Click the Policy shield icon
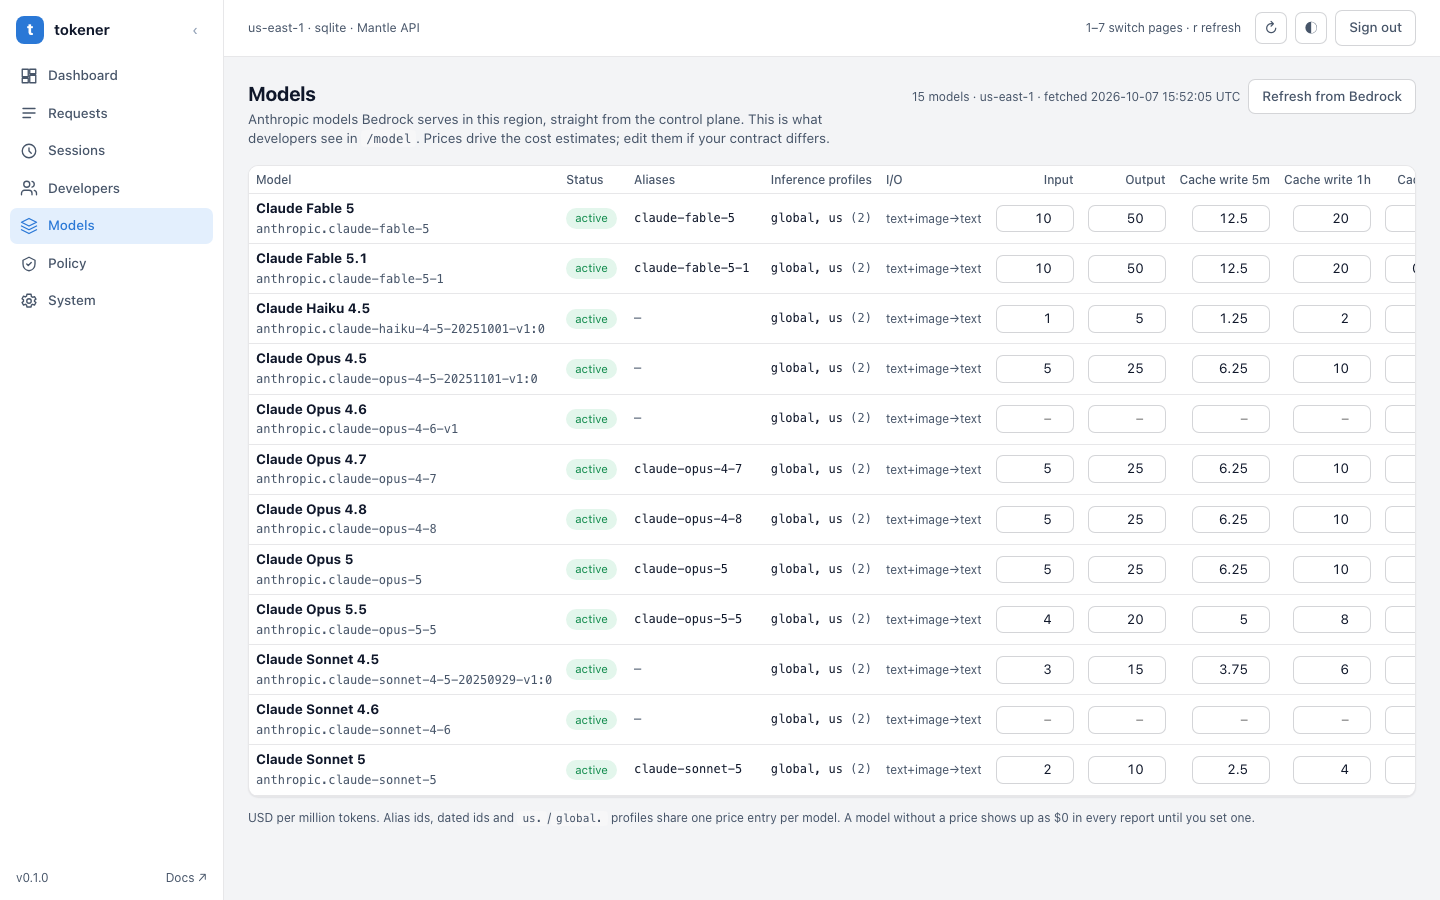Screen dimensions: 1440x900 pos(29,263)
